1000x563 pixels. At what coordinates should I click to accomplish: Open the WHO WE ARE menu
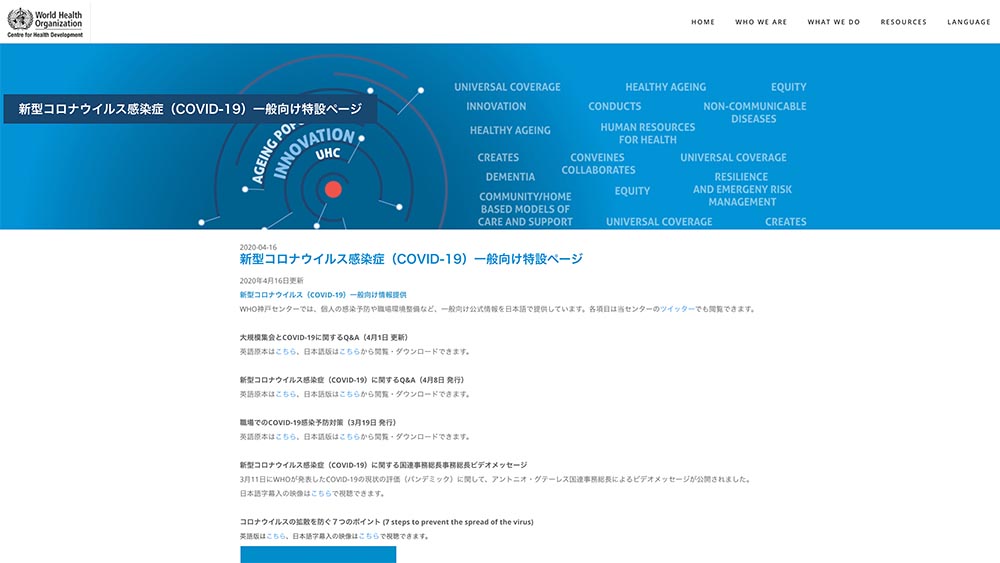761,22
